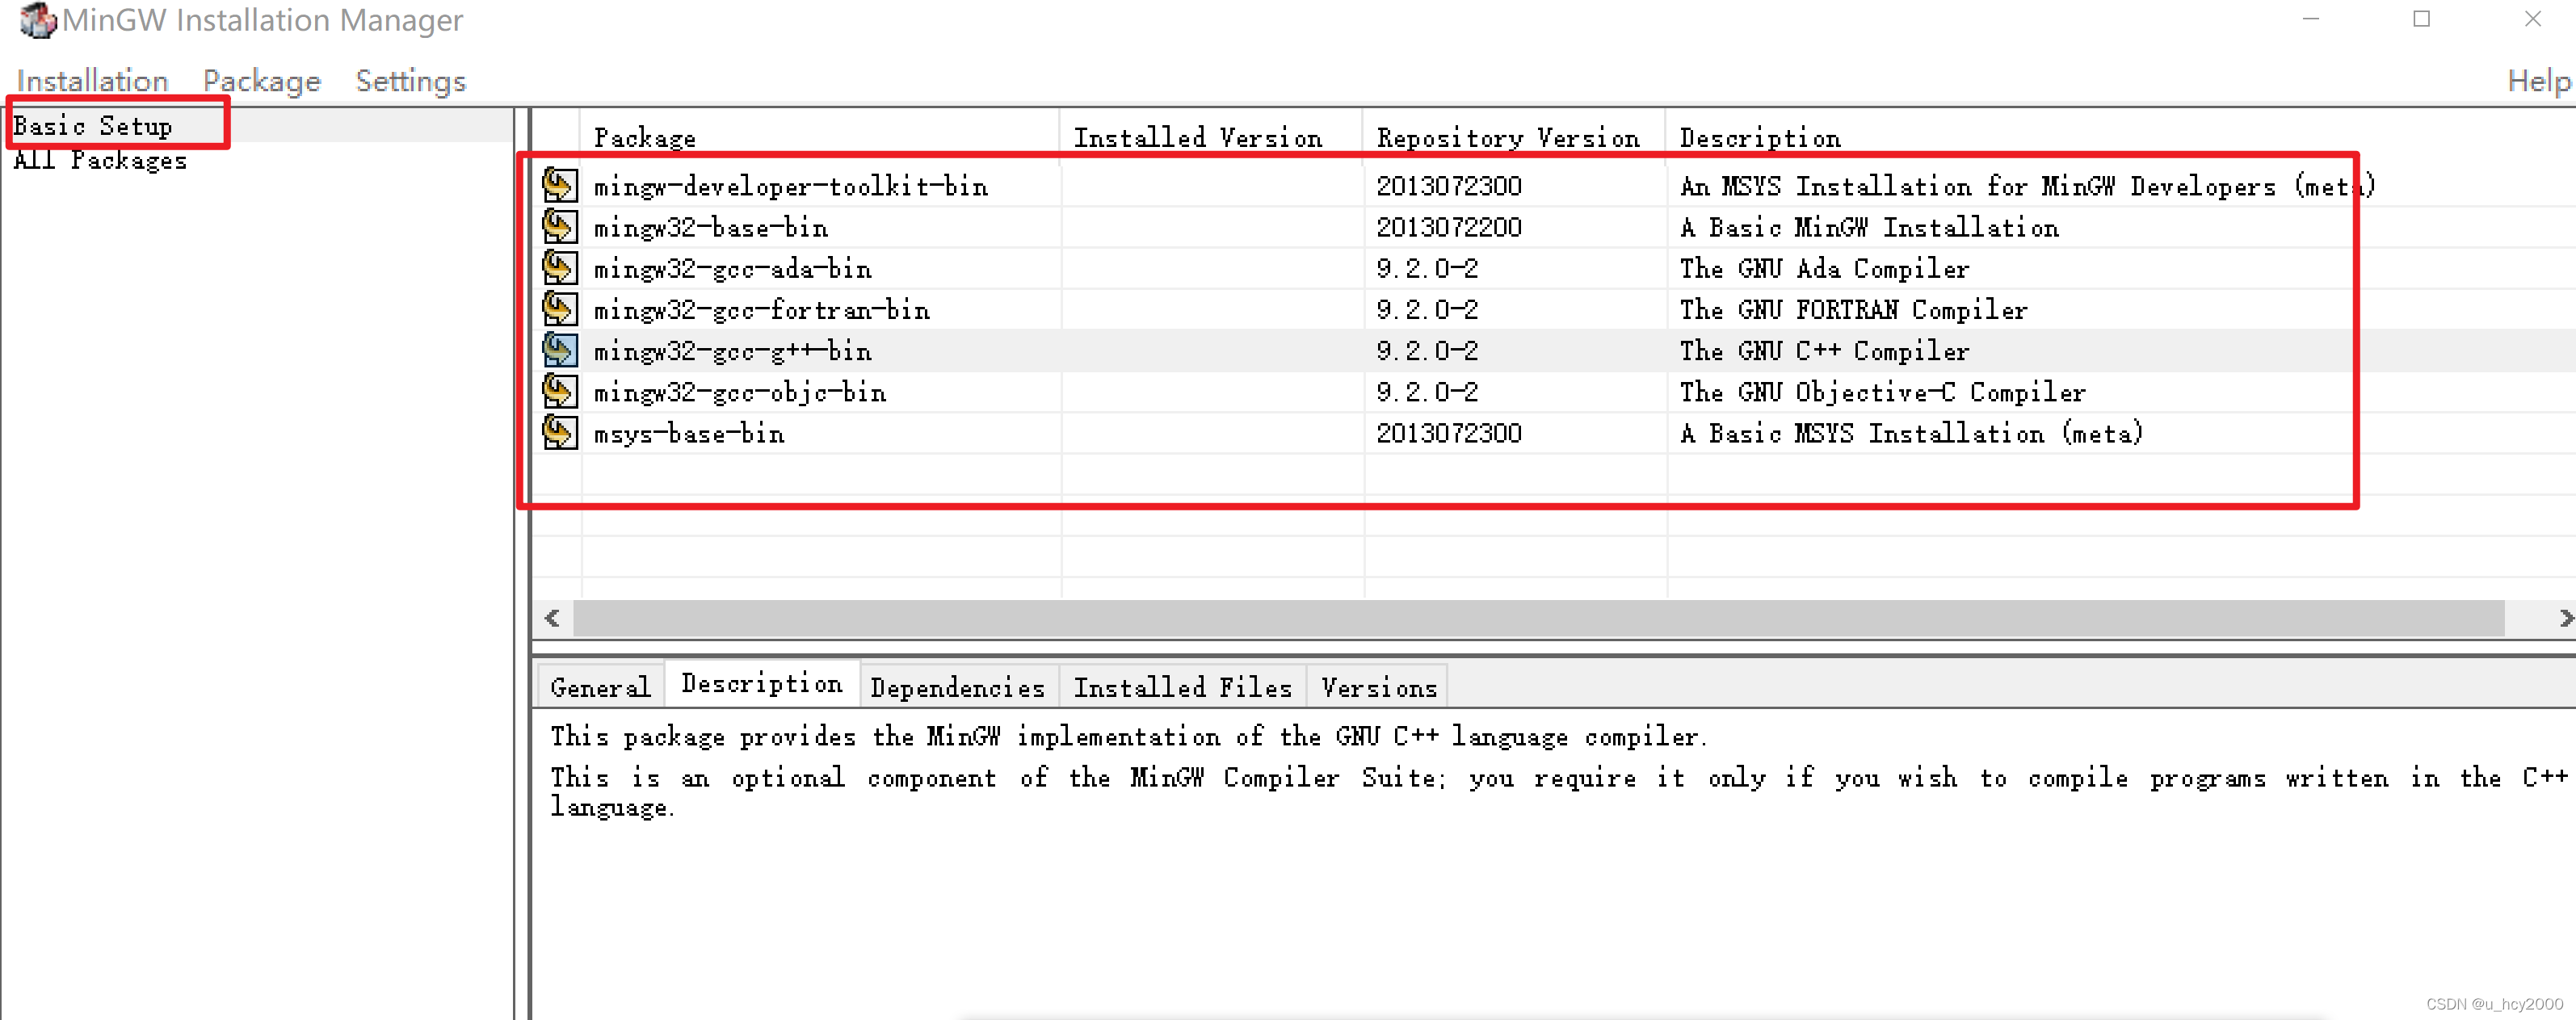
Task: Switch to the Versions tab
Action: coord(1379,687)
